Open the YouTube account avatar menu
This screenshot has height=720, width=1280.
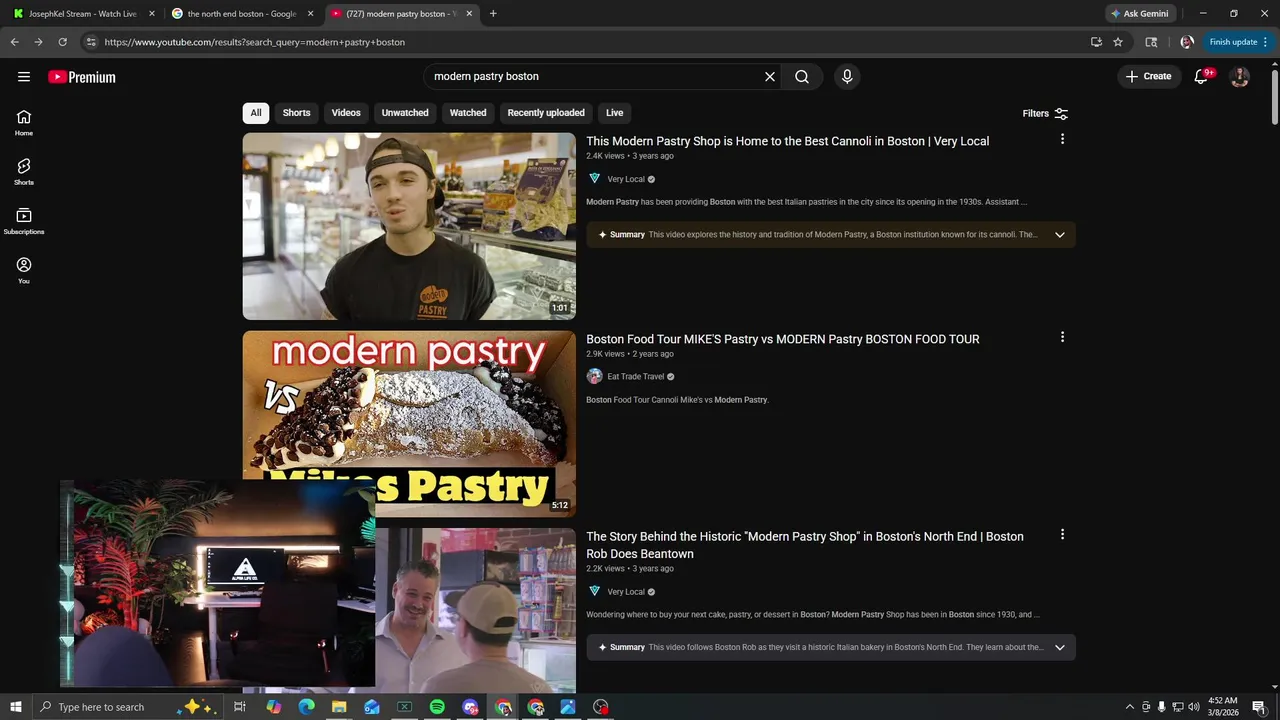(1240, 77)
